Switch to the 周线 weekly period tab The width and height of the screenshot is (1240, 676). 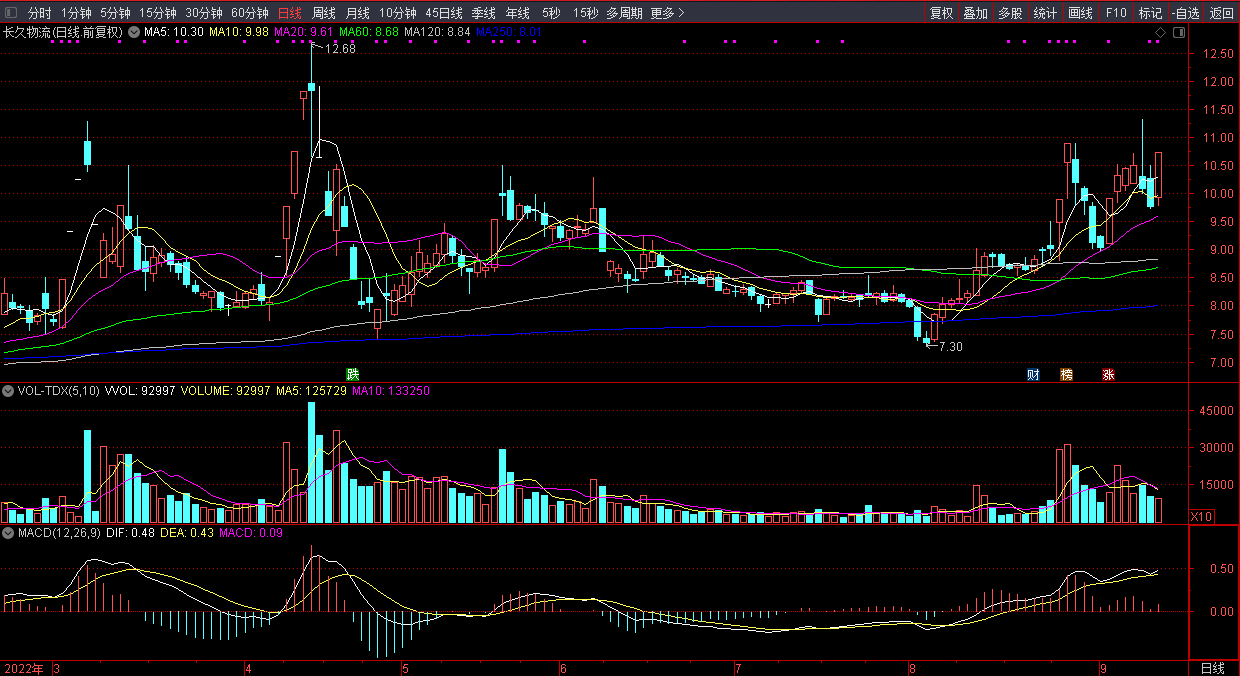point(324,13)
